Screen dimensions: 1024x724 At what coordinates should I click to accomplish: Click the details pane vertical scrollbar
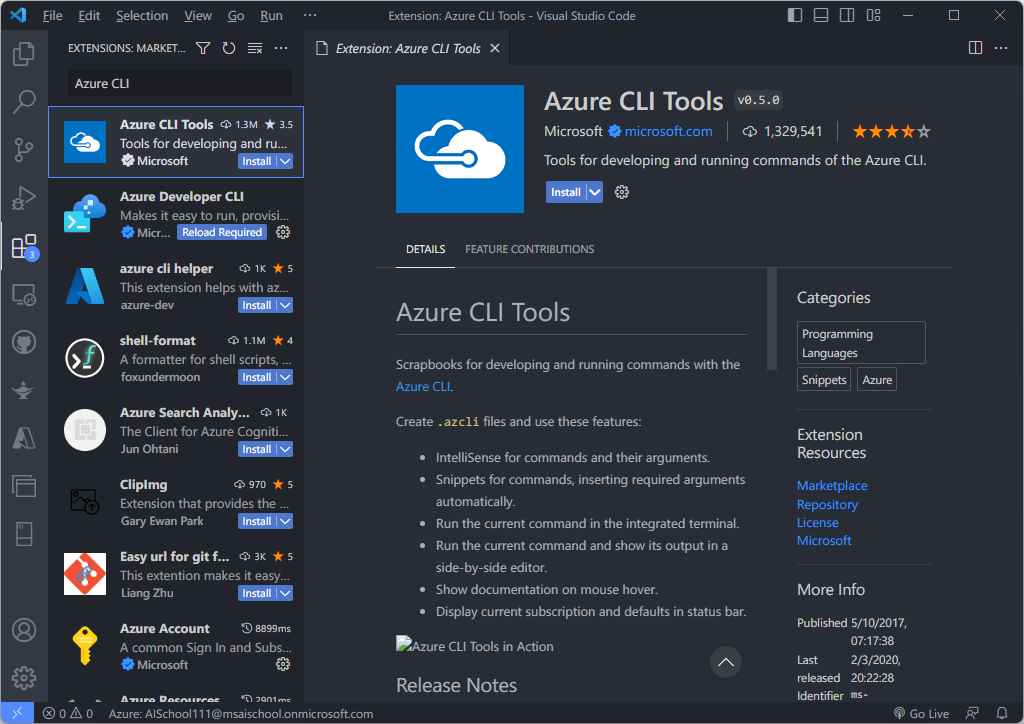point(772,319)
